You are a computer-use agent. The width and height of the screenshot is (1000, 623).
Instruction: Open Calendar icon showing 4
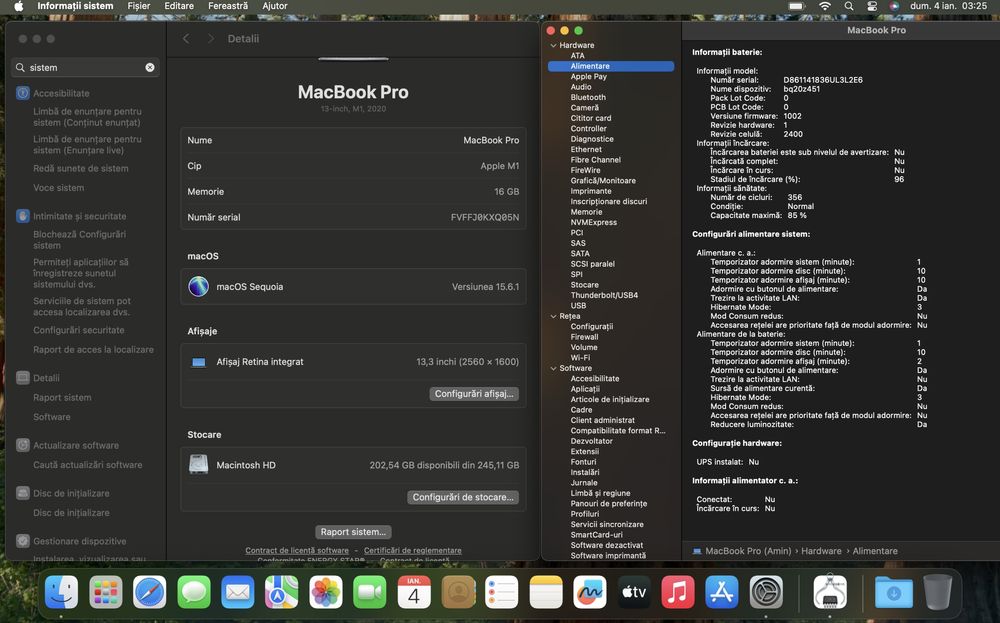(414, 592)
